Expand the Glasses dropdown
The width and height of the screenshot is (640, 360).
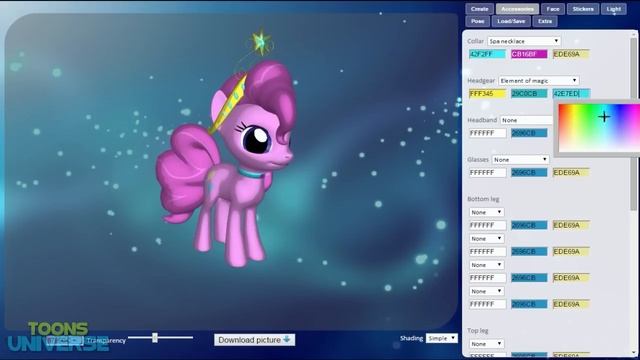[x=520, y=160]
